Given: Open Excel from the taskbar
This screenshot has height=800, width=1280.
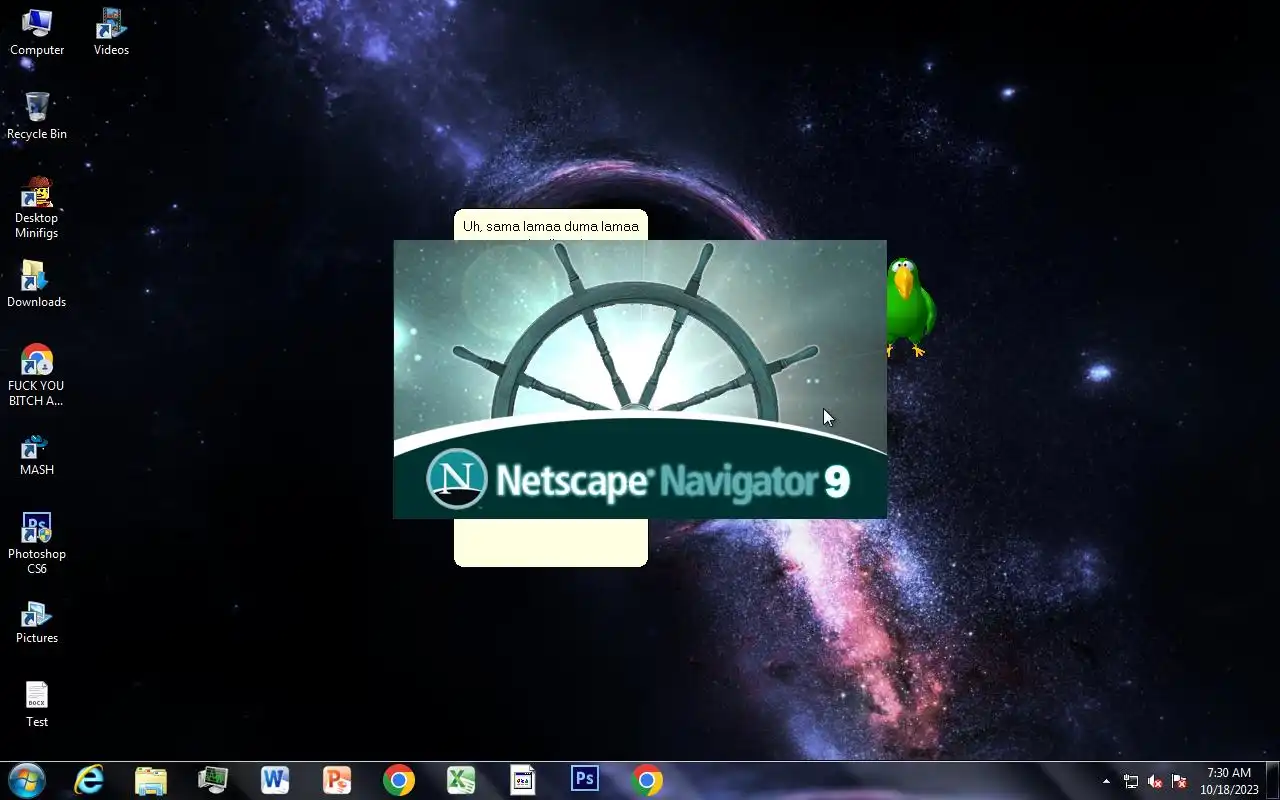Looking at the screenshot, I should tap(461, 780).
